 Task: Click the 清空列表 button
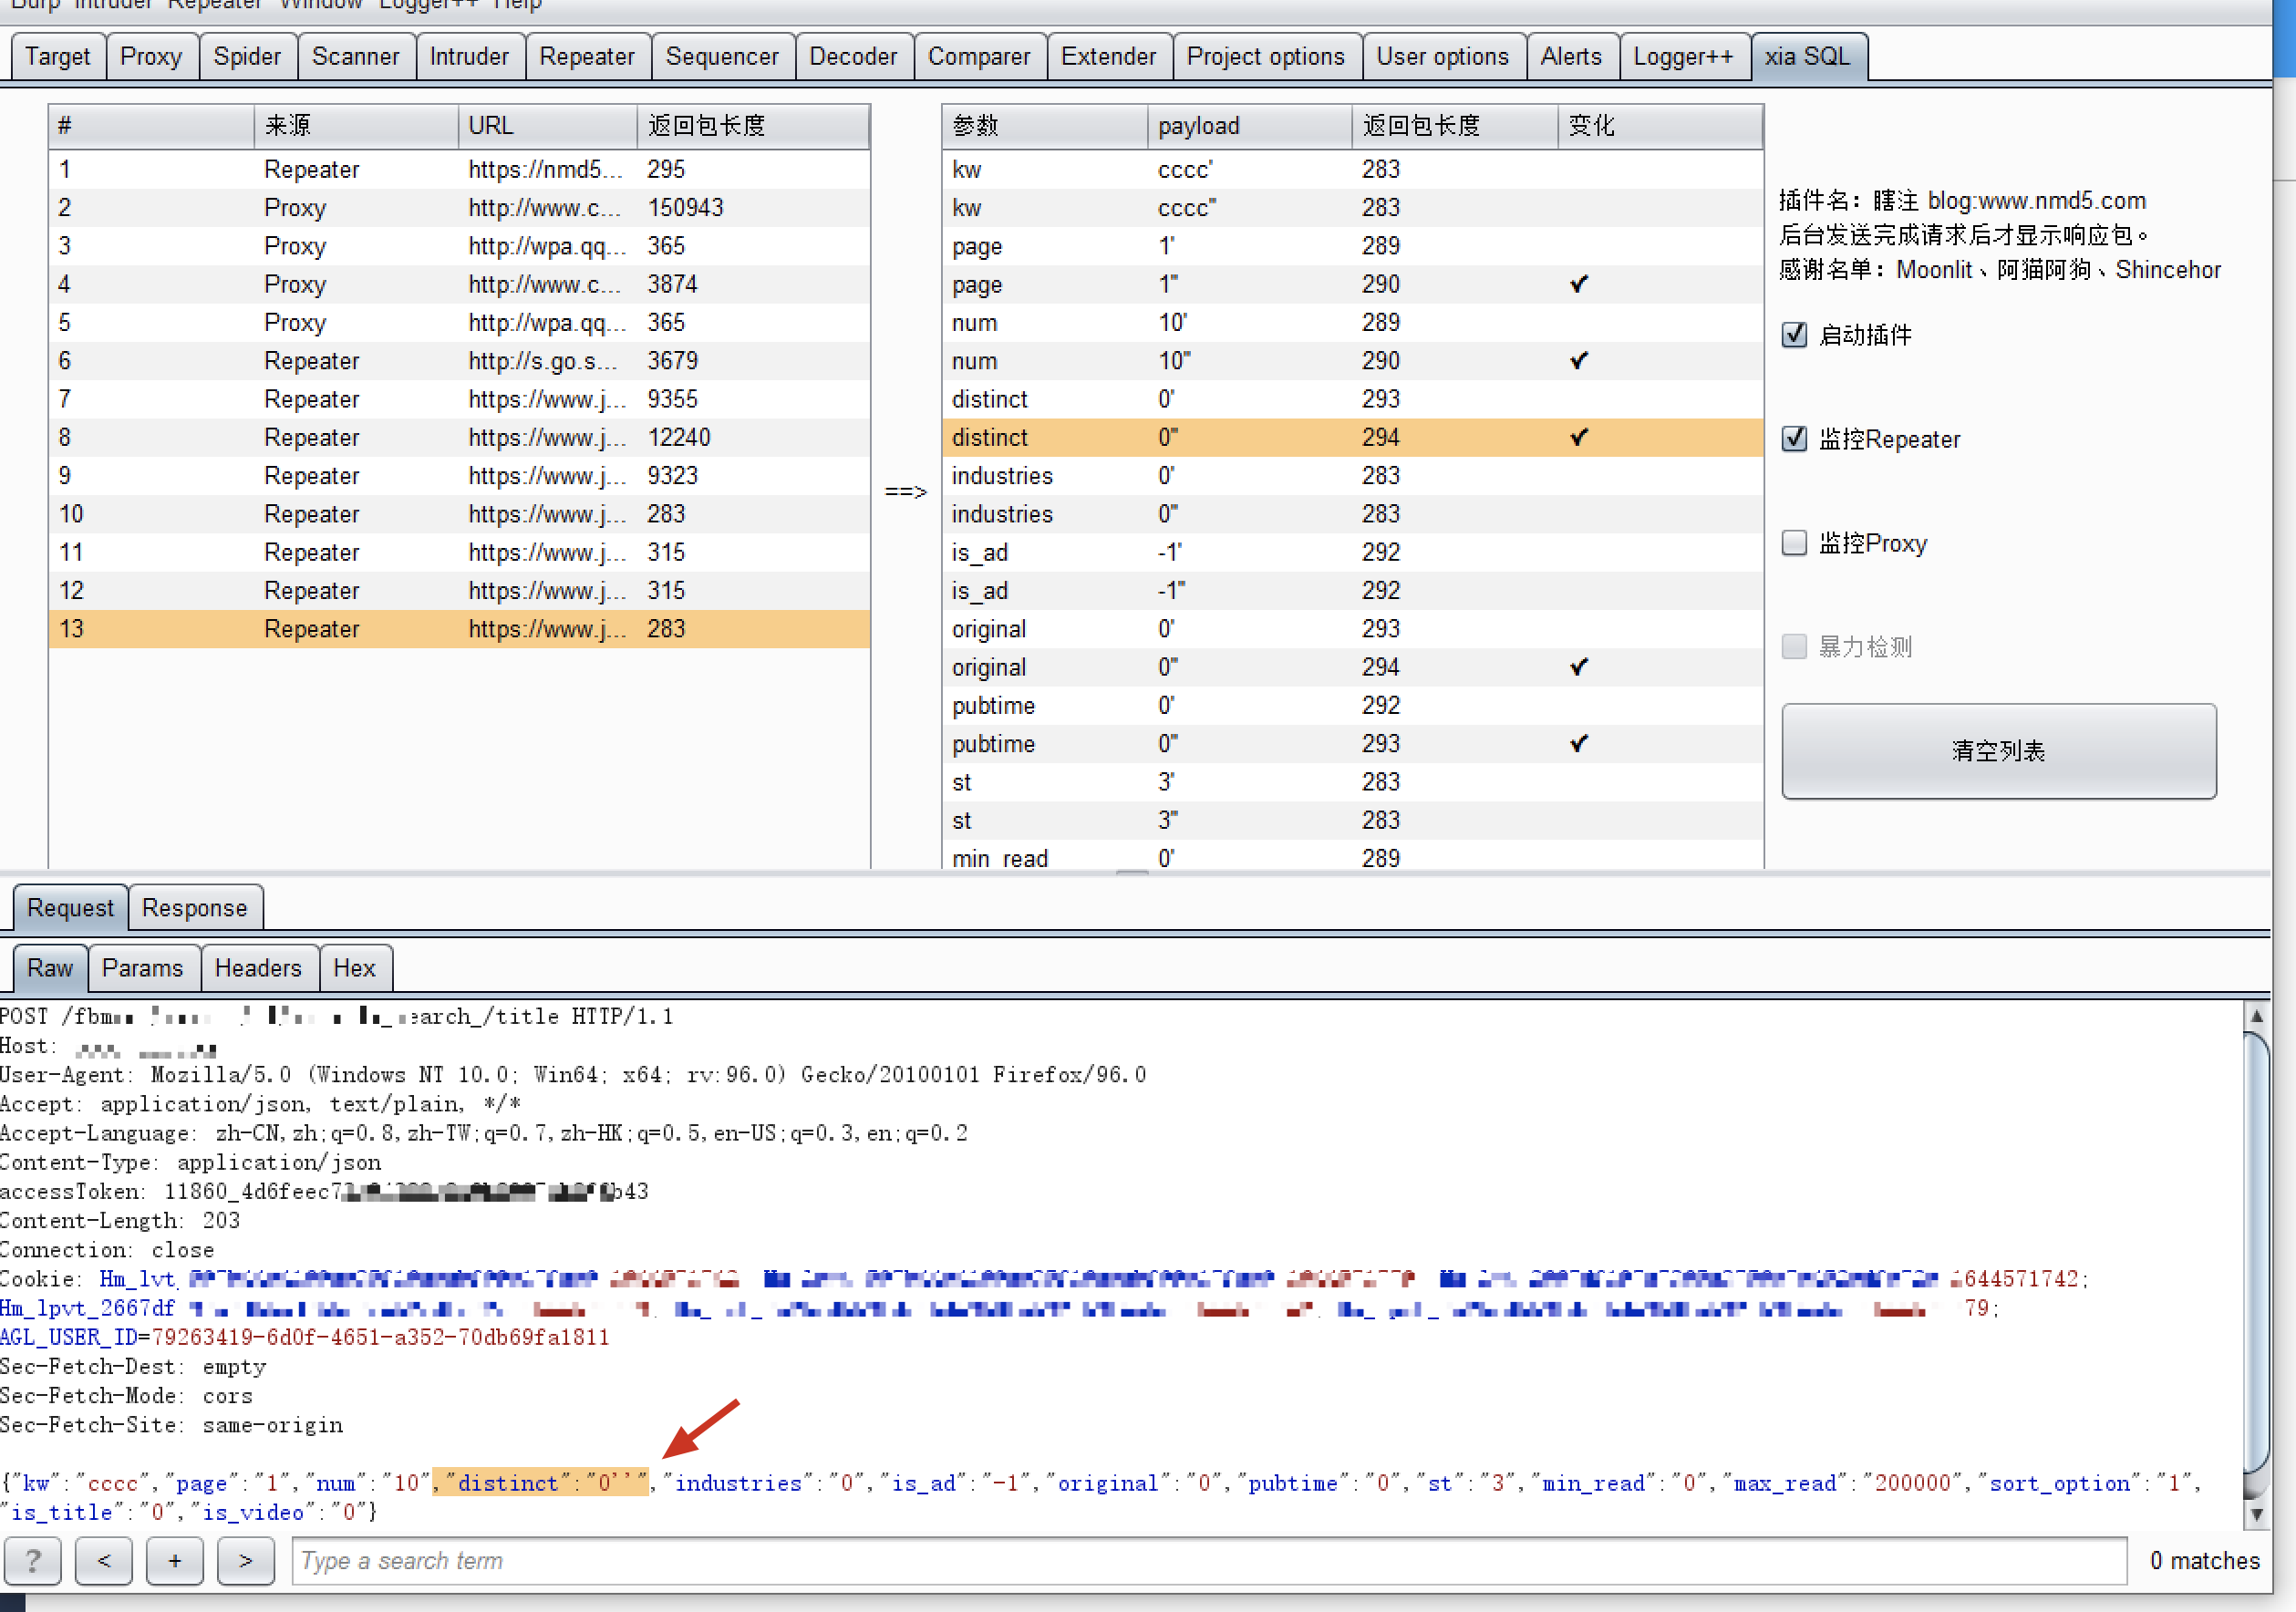(x=1999, y=751)
